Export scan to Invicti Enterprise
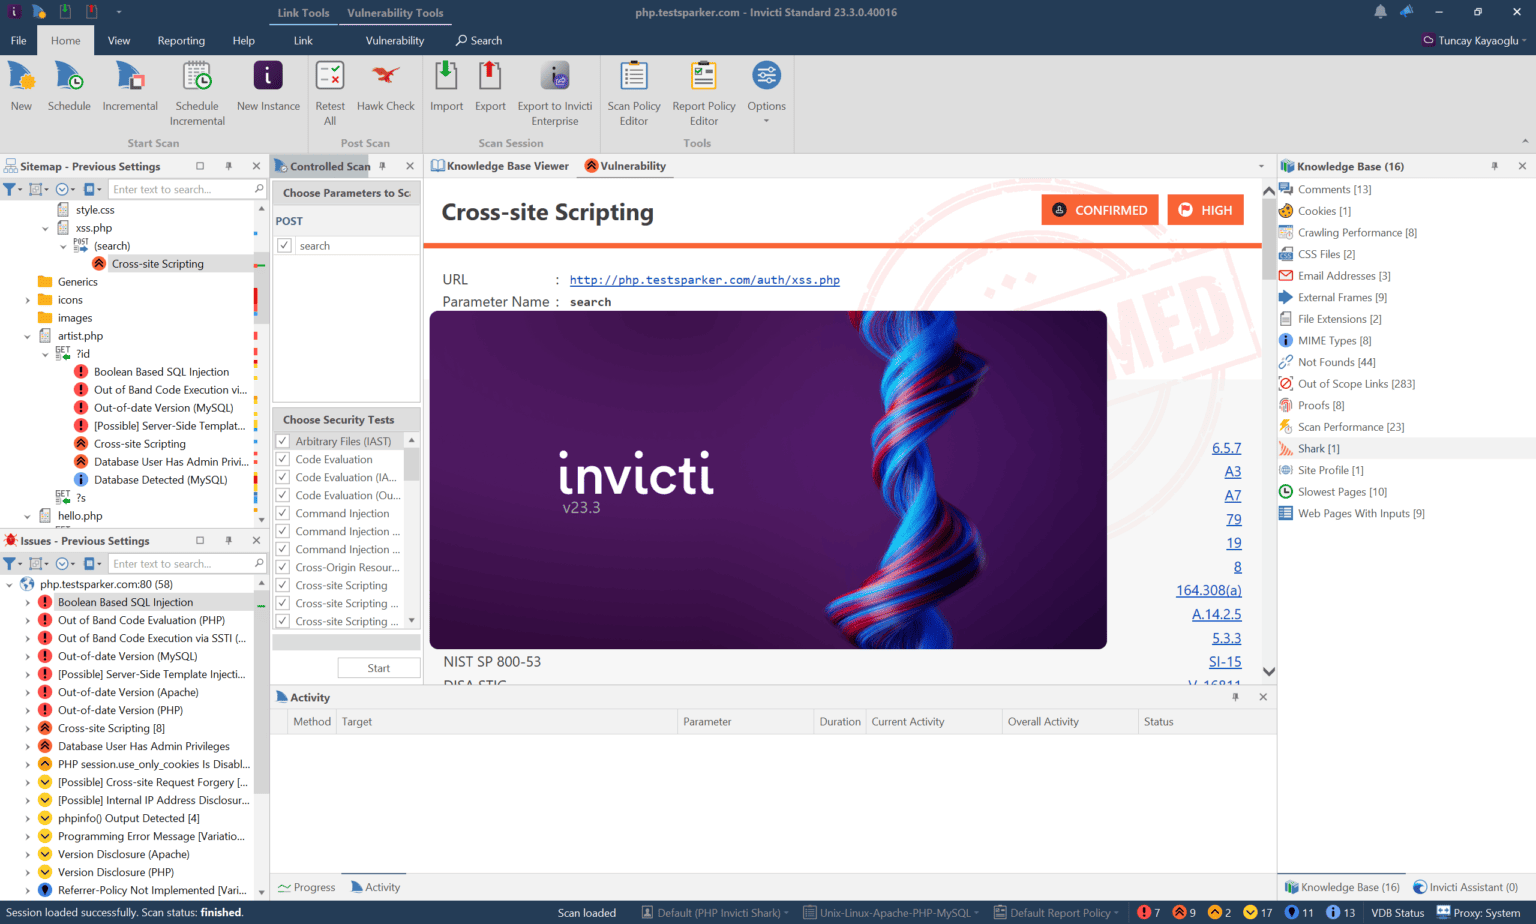Viewport: 1536px width, 924px height. [x=554, y=88]
